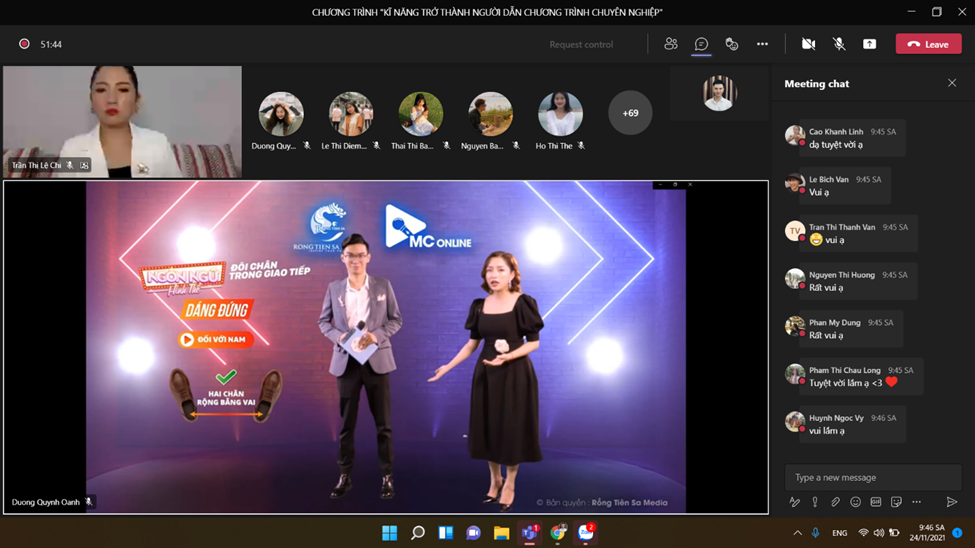Open the Windows Start menu
Screen dimensions: 975x548
point(389,532)
